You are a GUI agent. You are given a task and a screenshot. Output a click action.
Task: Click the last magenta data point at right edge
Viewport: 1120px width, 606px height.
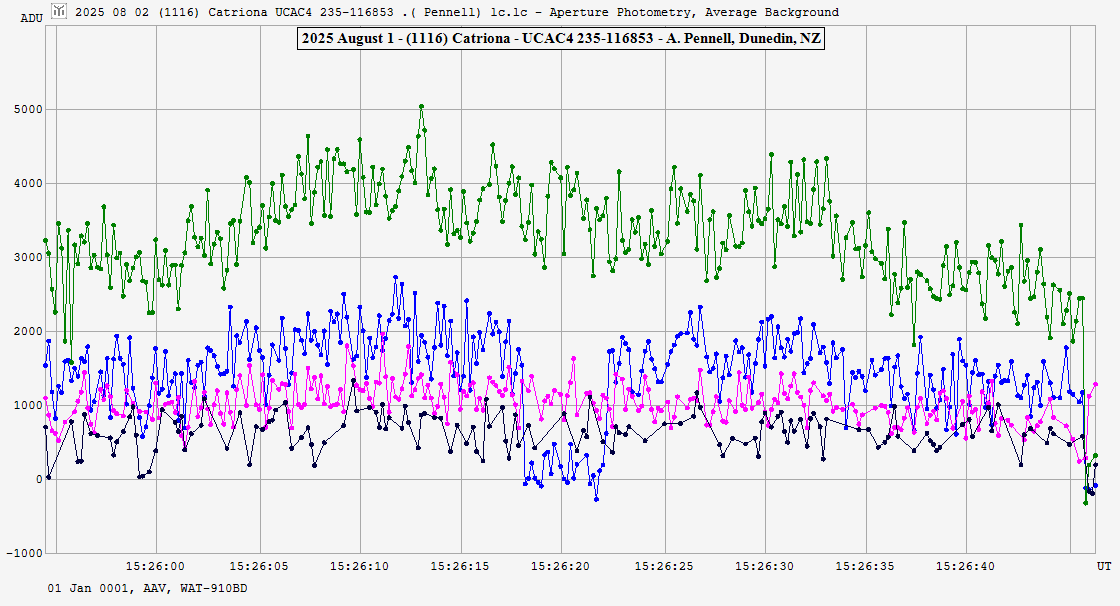[1096, 384]
